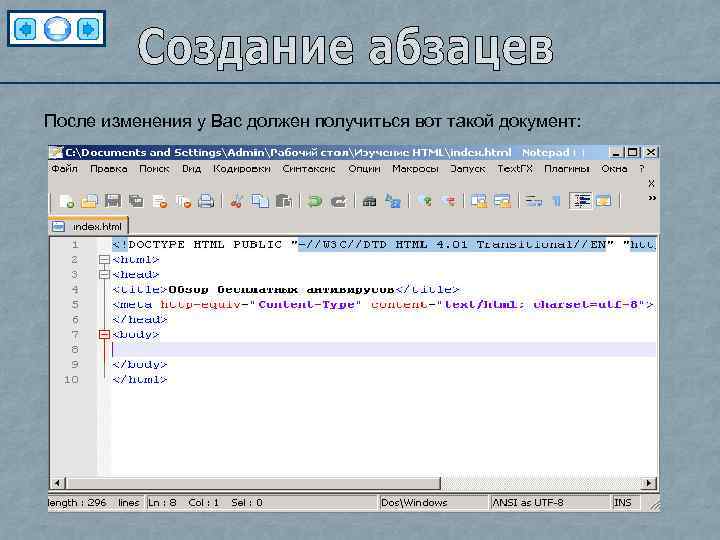This screenshot has height=540, width=720.
Task: Open the Плагины menu
Action: tap(567, 169)
